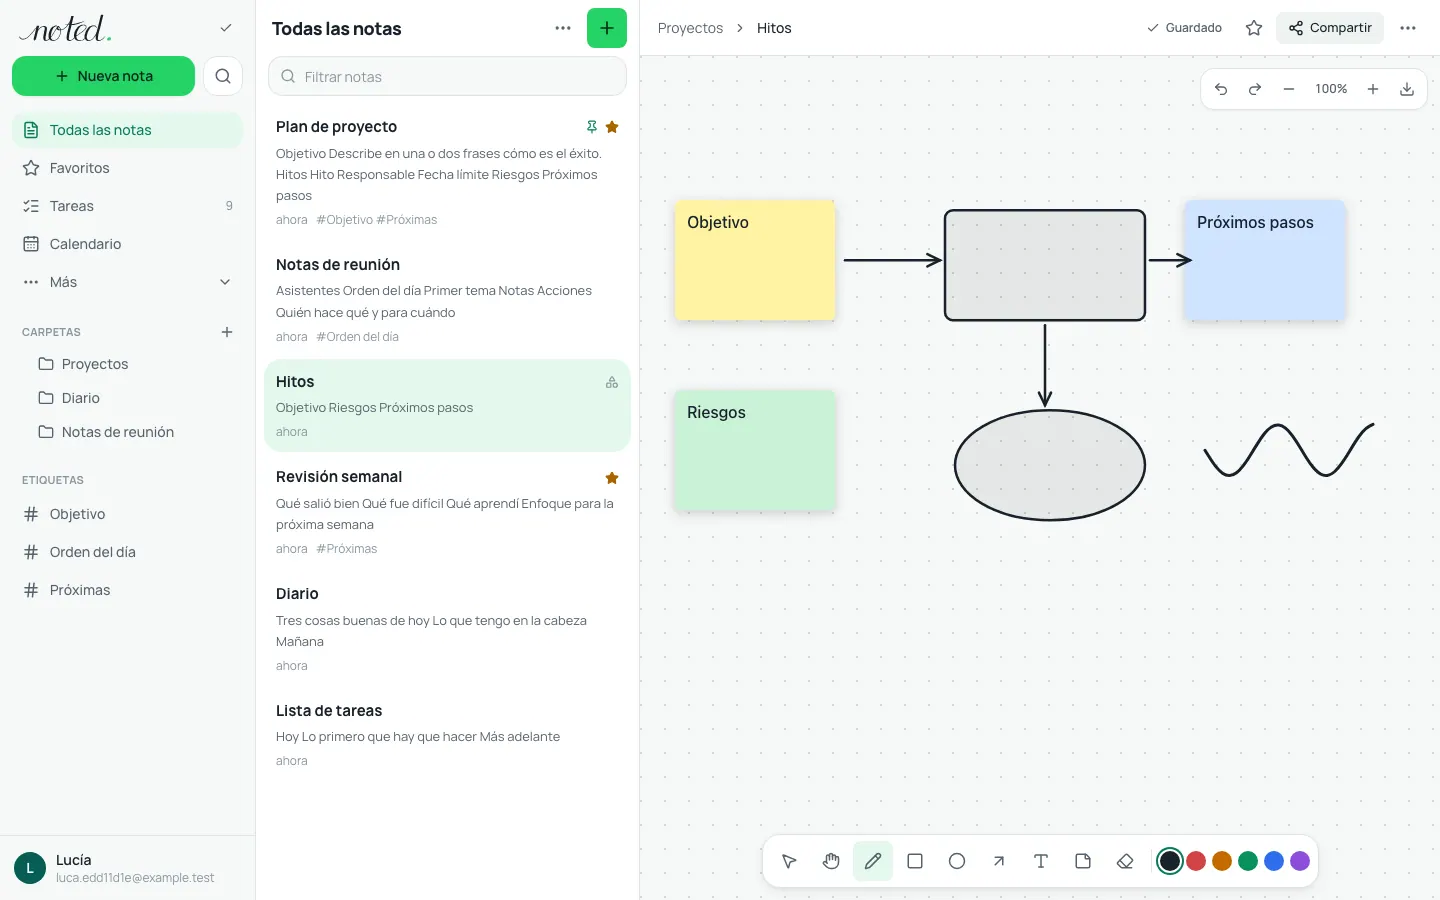Viewport: 1440px width, 900px height.
Task: Select the hand pan tool
Action: (x=831, y=861)
